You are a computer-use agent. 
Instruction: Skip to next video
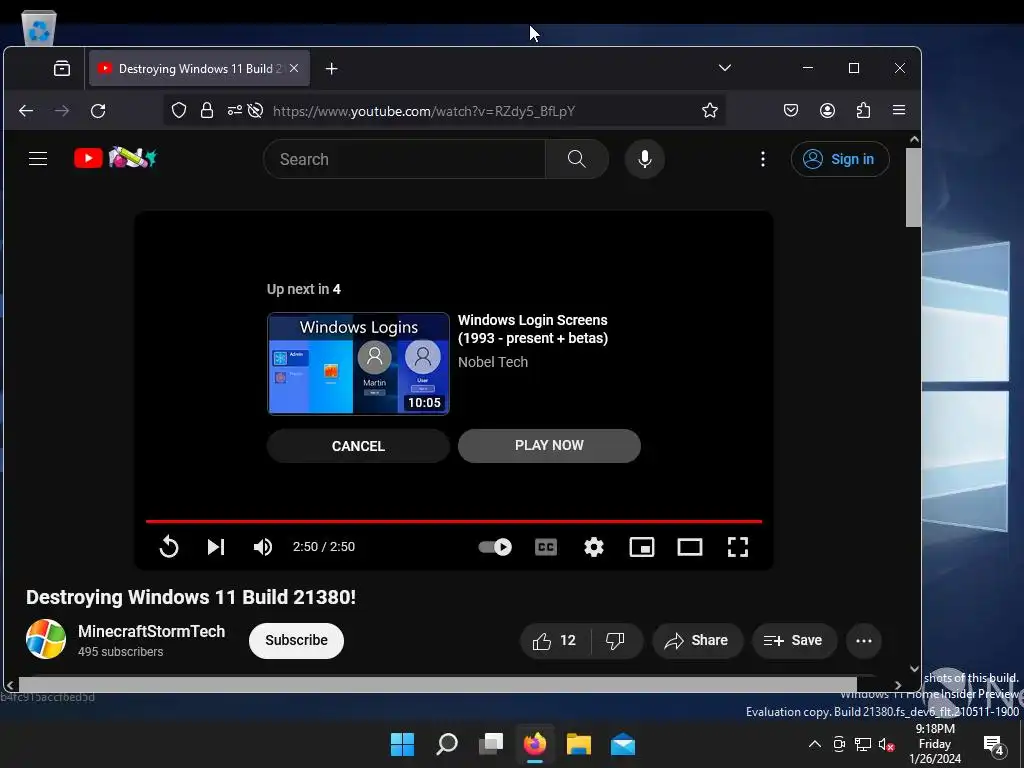coord(216,547)
